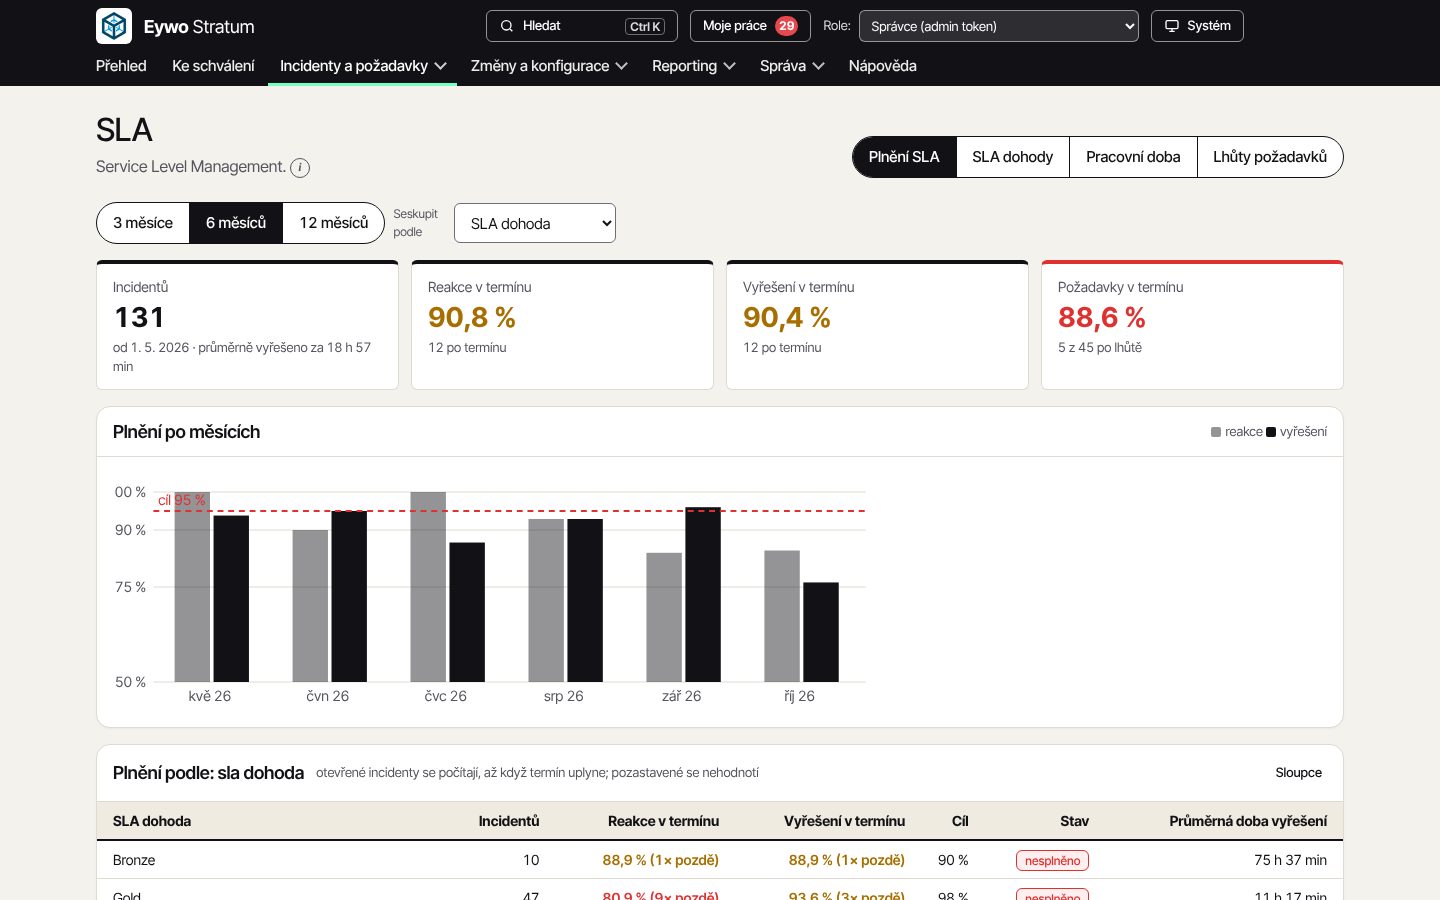This screenshot has width=1440, height=900.
Task: Click the red 29 badge on Moje práce
Action: pos(786,26)
